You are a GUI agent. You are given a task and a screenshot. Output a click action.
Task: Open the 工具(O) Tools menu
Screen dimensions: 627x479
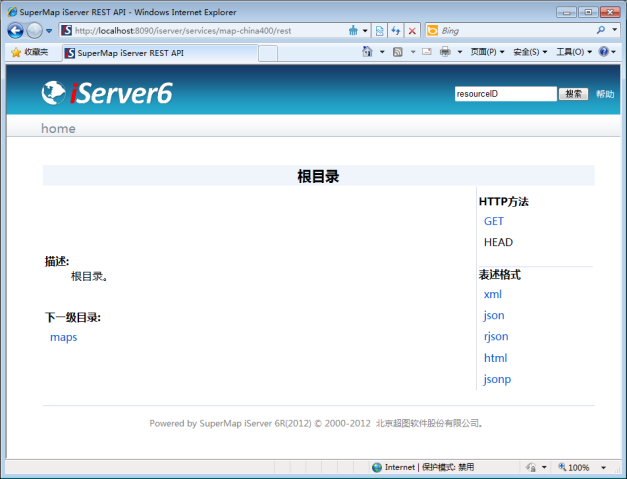tap(573, 52)
